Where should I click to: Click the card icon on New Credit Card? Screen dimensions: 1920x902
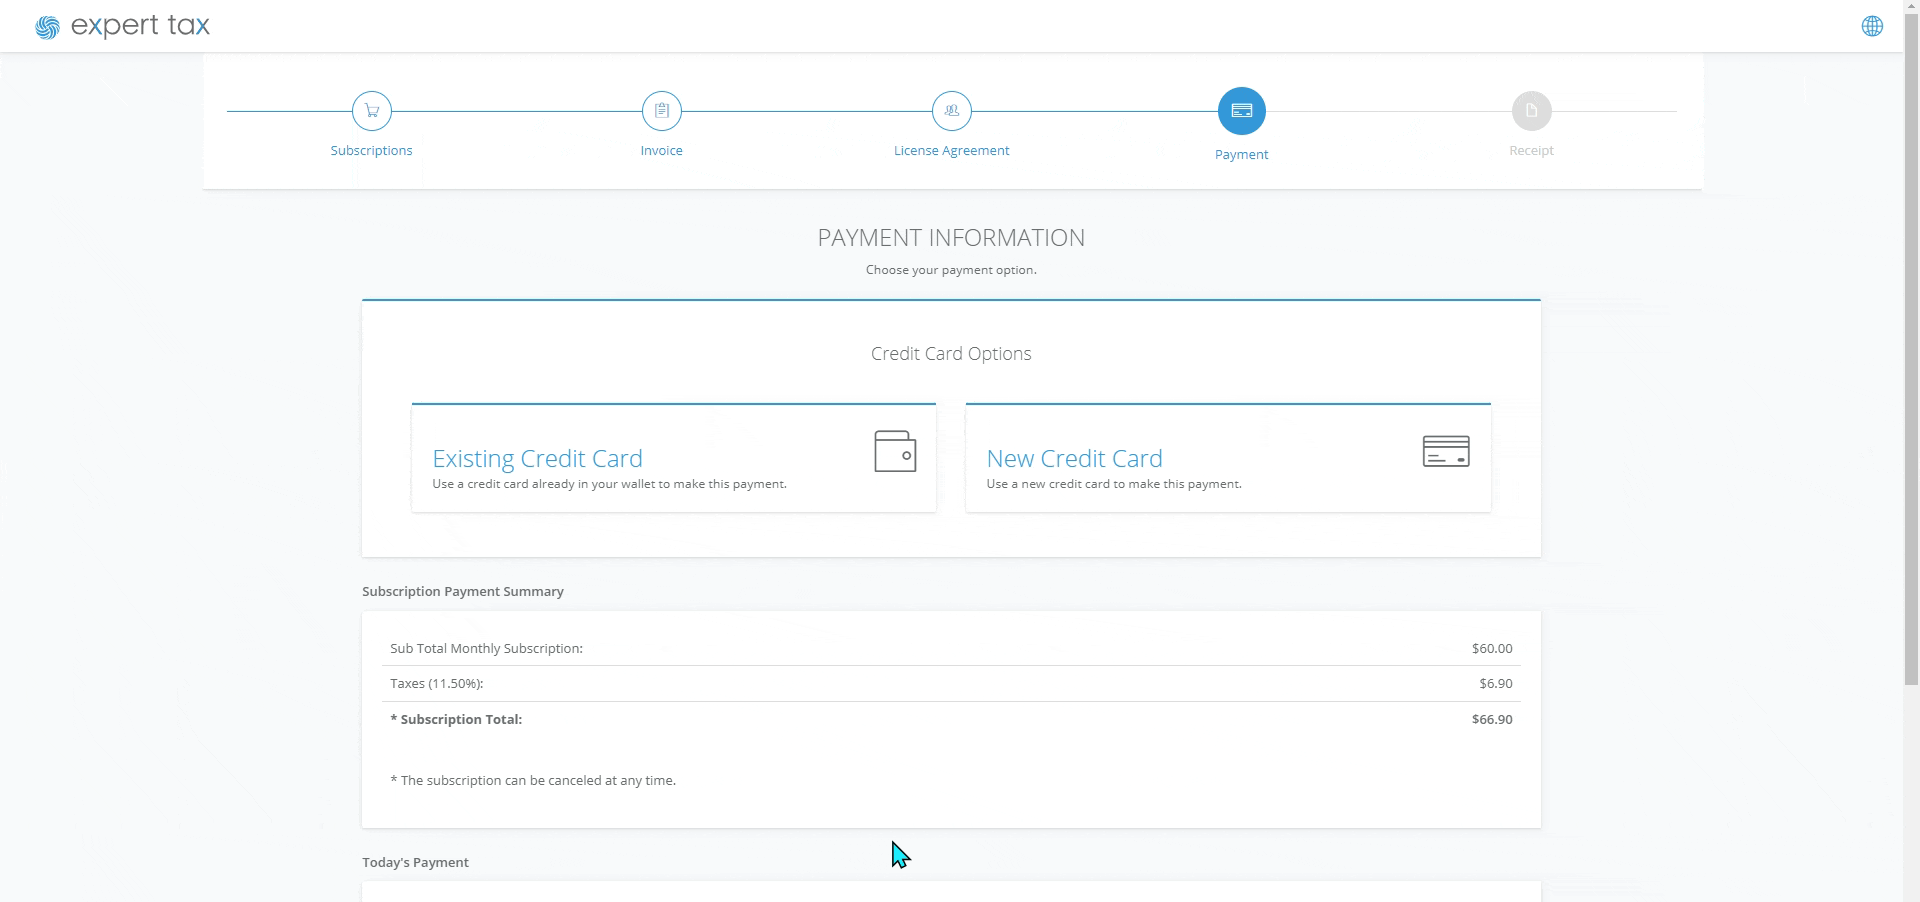[x=1445, y=451]
